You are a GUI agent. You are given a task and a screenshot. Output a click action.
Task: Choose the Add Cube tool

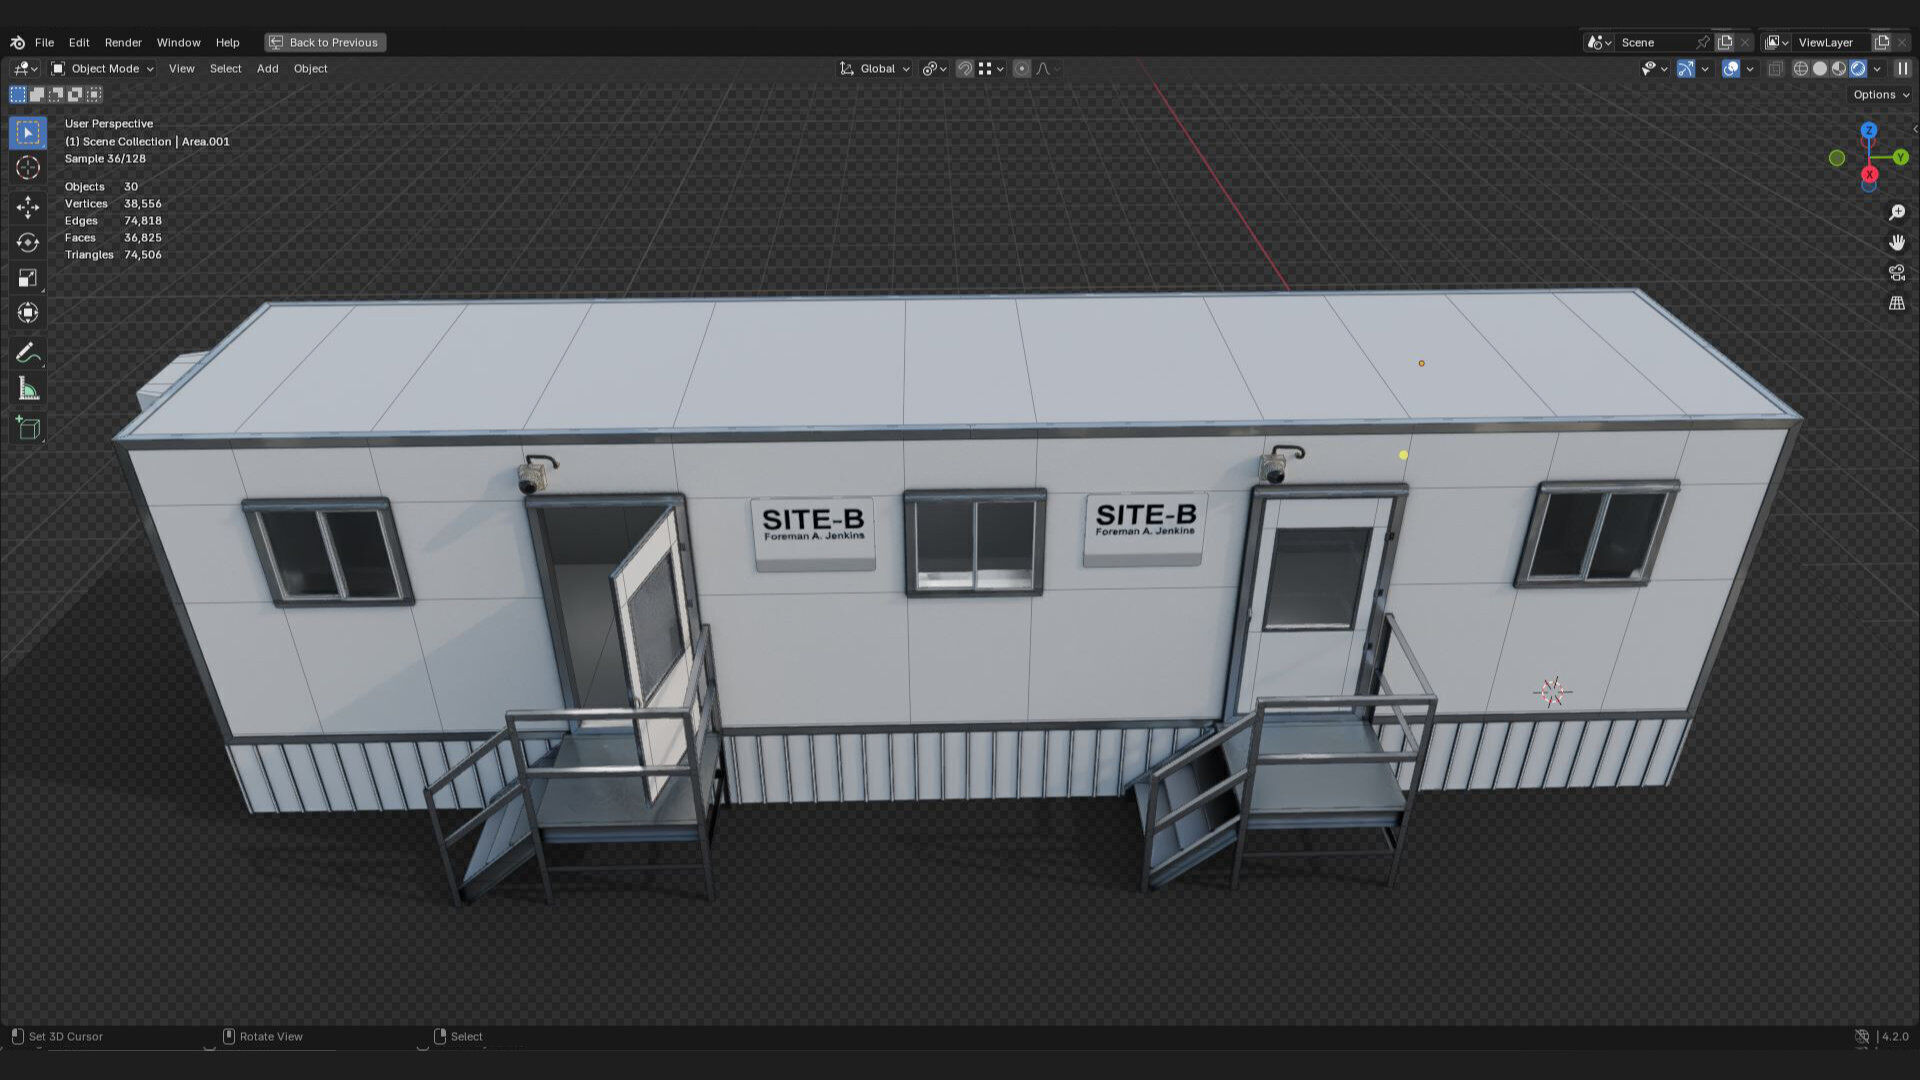pyautogui.click(x=28, y=429)
